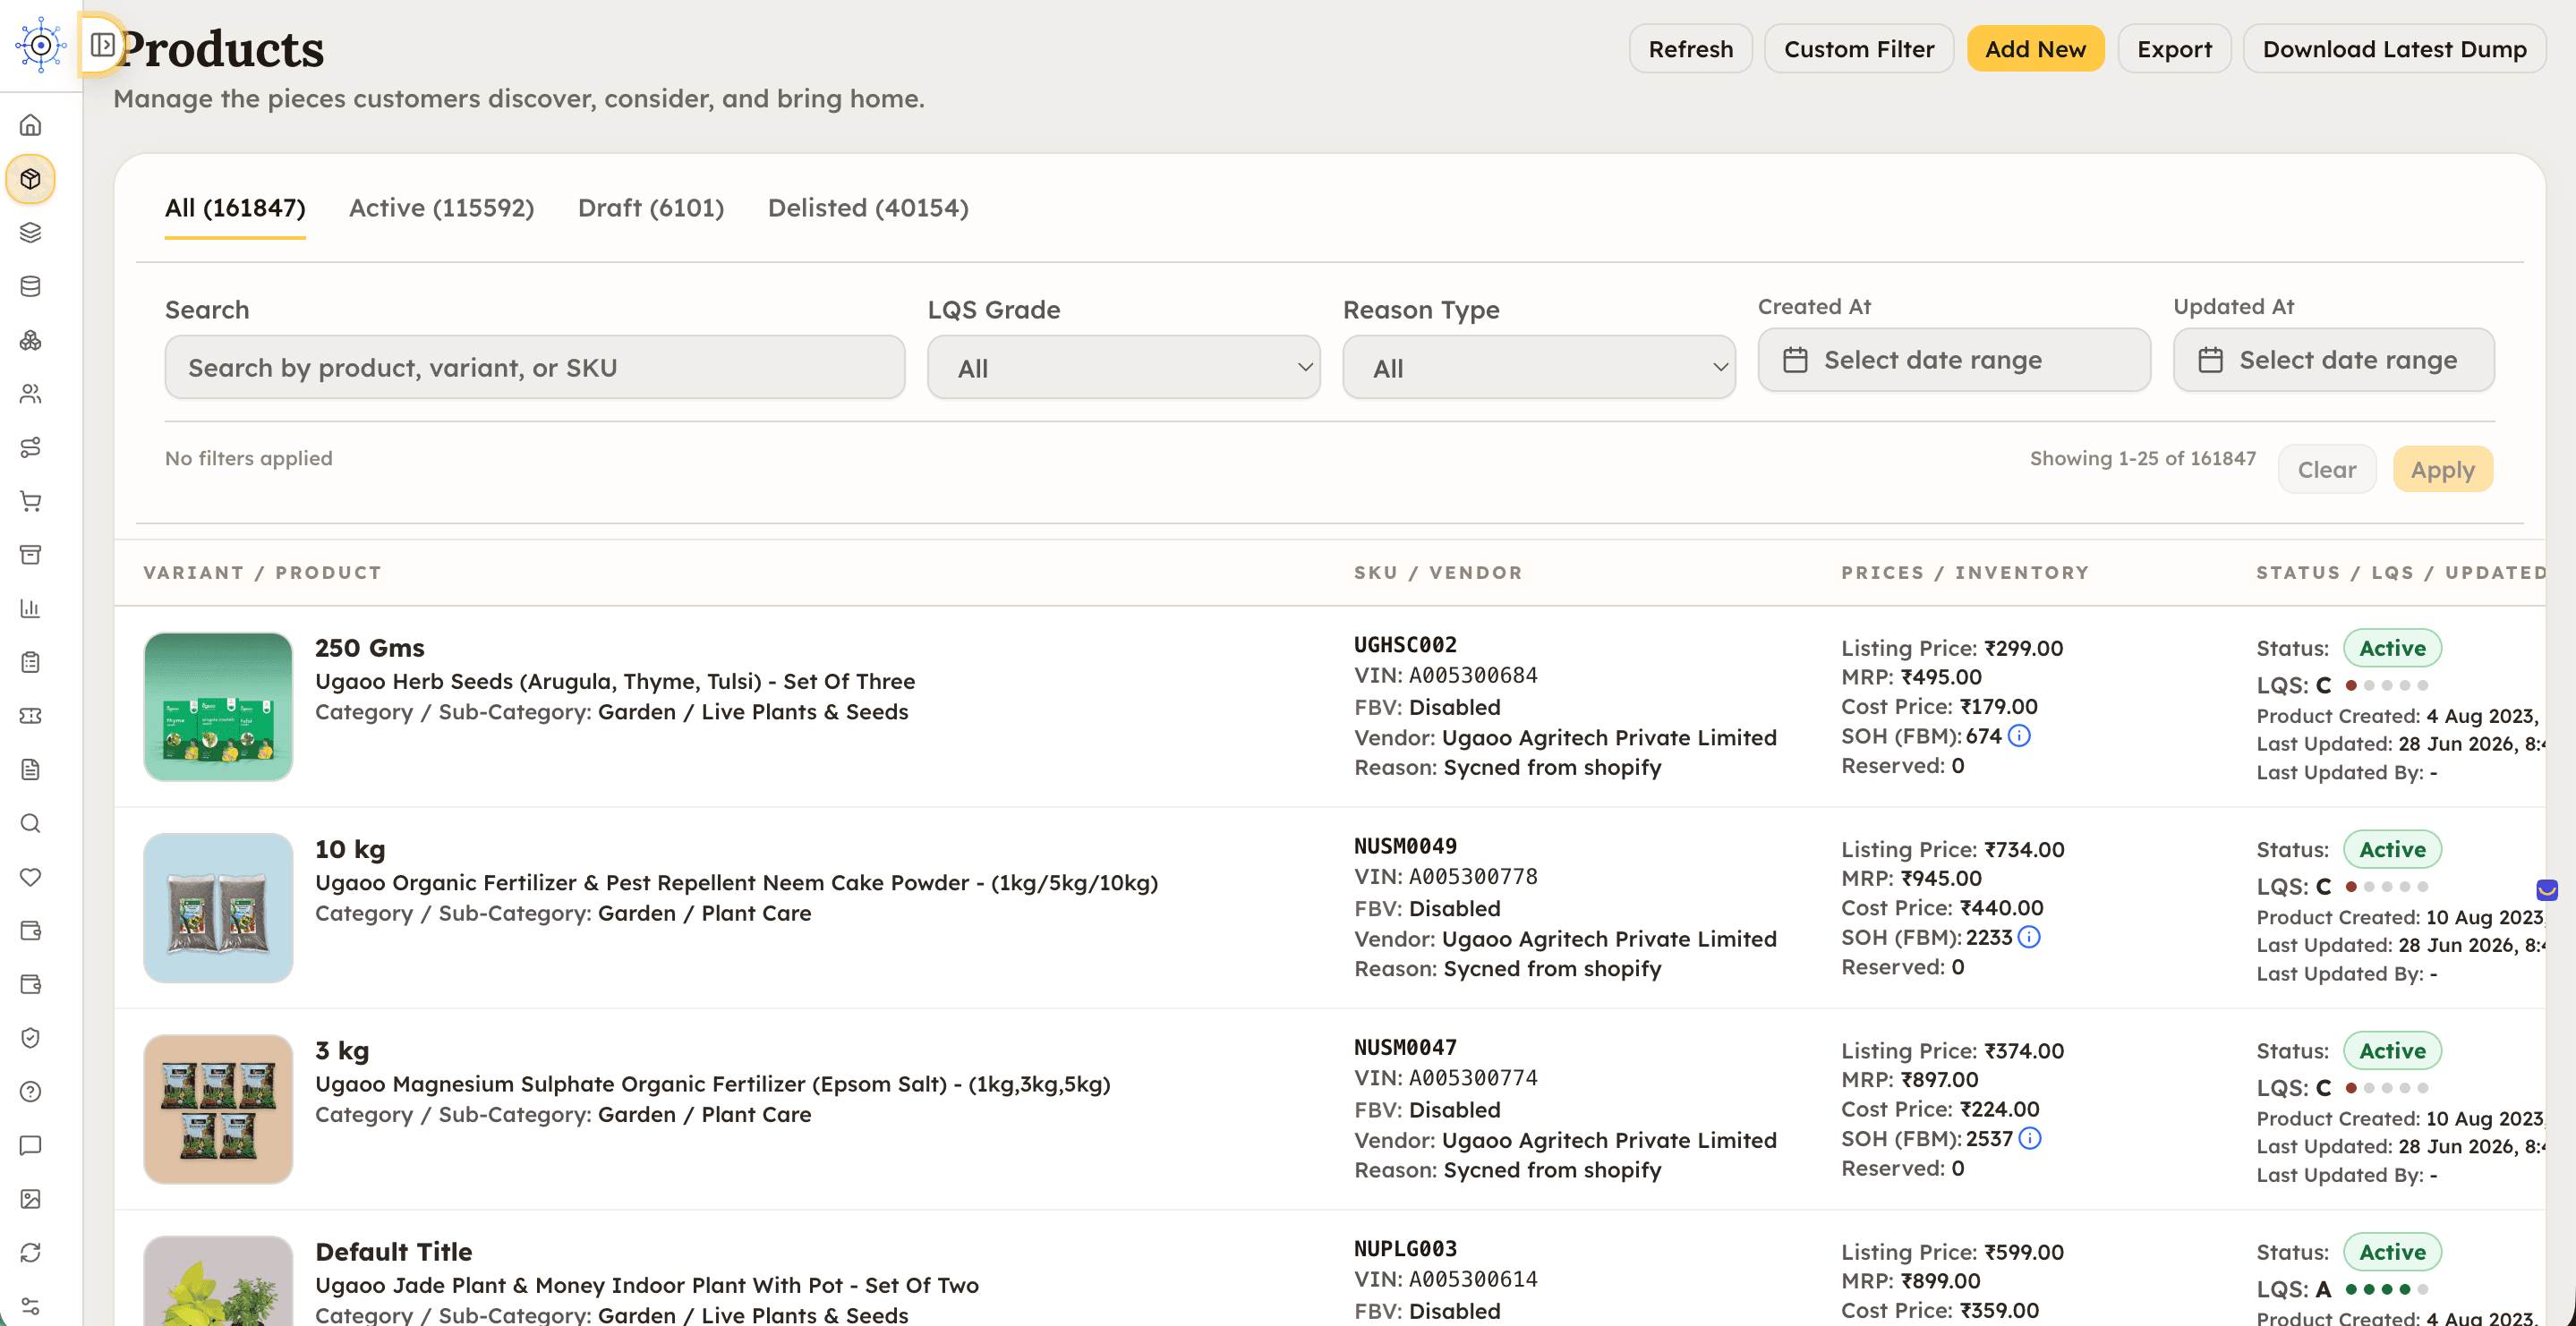Open the shield check icon in sidebar
This screenshot has width=2576, height=1326.
tap(31, 1038)
